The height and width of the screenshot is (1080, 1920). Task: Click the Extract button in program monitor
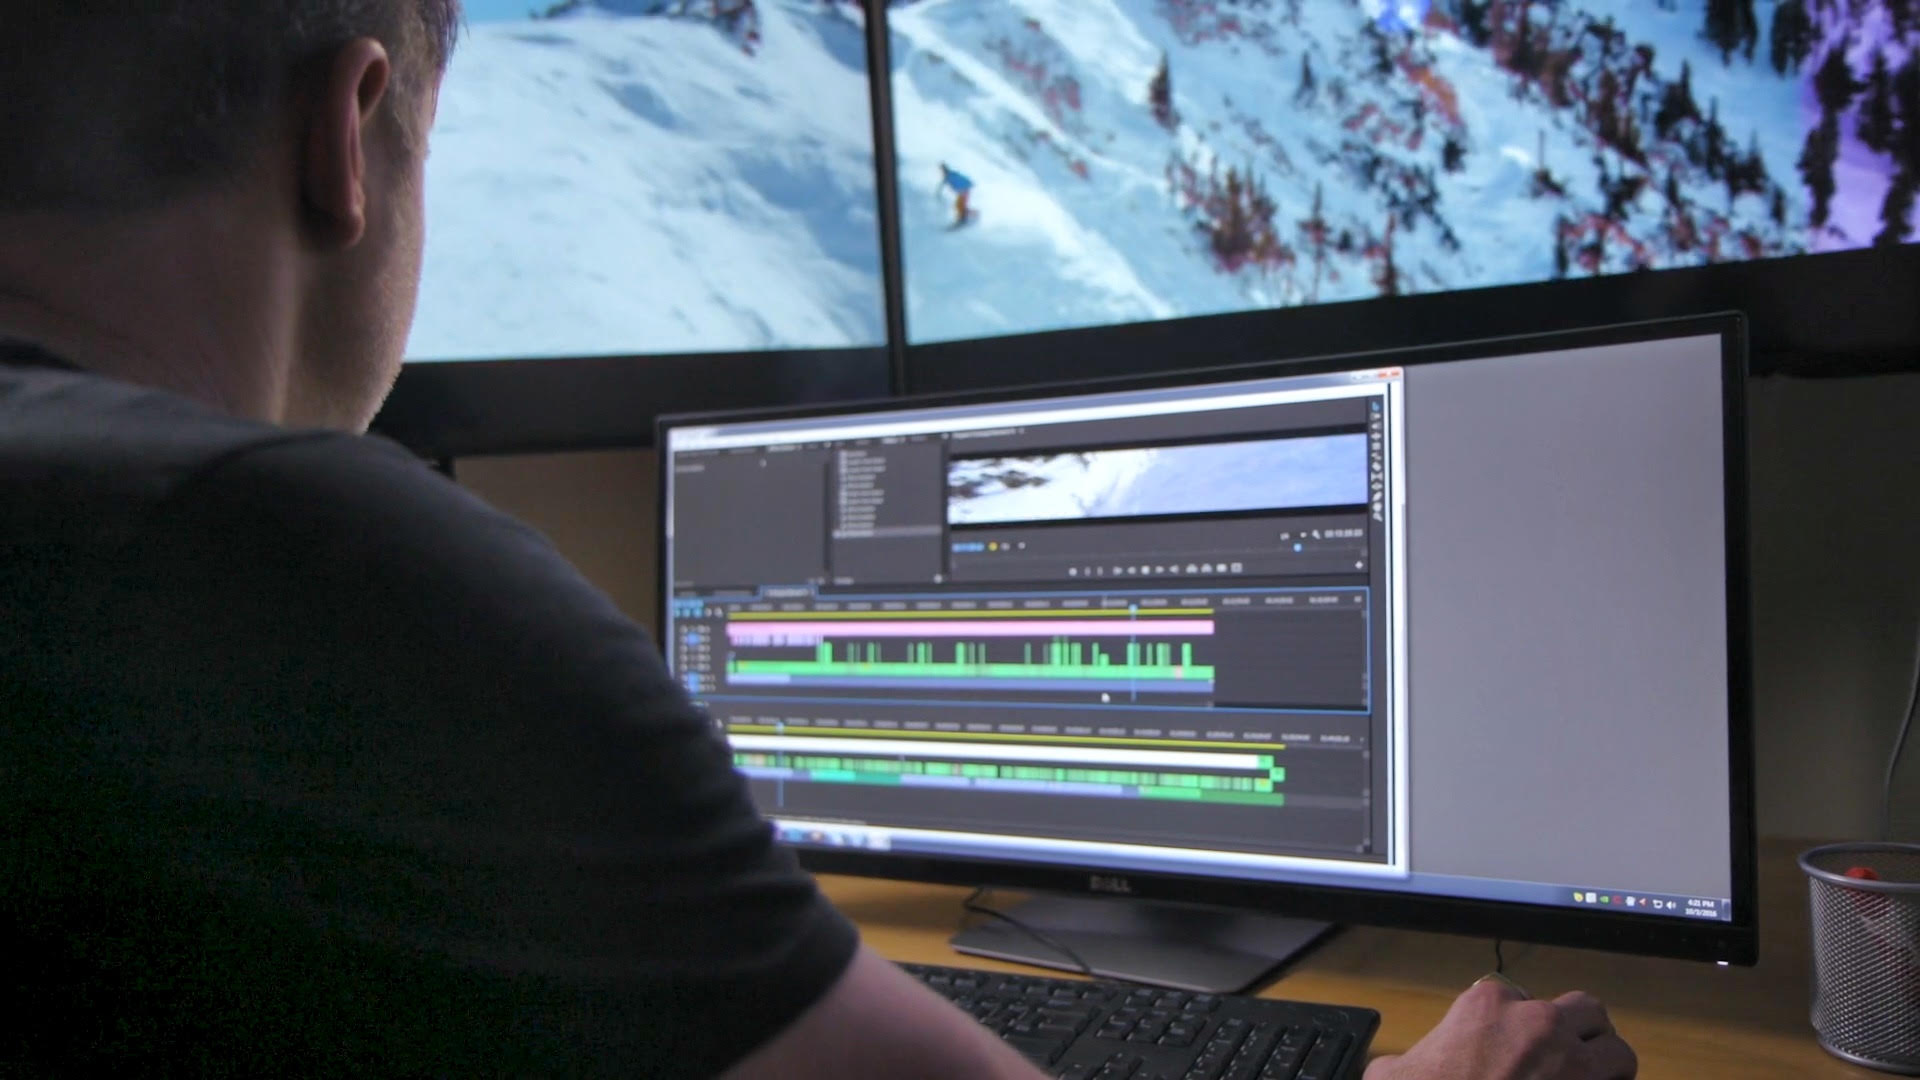click(1206, 568)
